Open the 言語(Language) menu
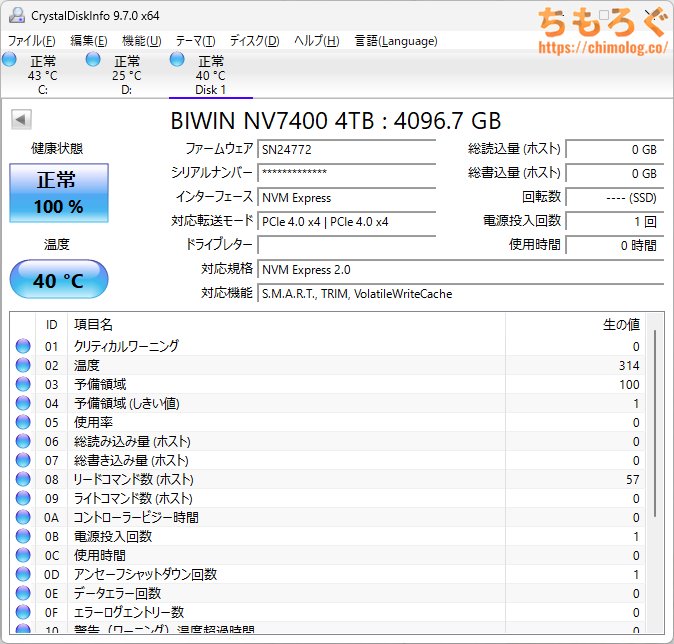This screenshot has width=674, height=644. (396, 41)
